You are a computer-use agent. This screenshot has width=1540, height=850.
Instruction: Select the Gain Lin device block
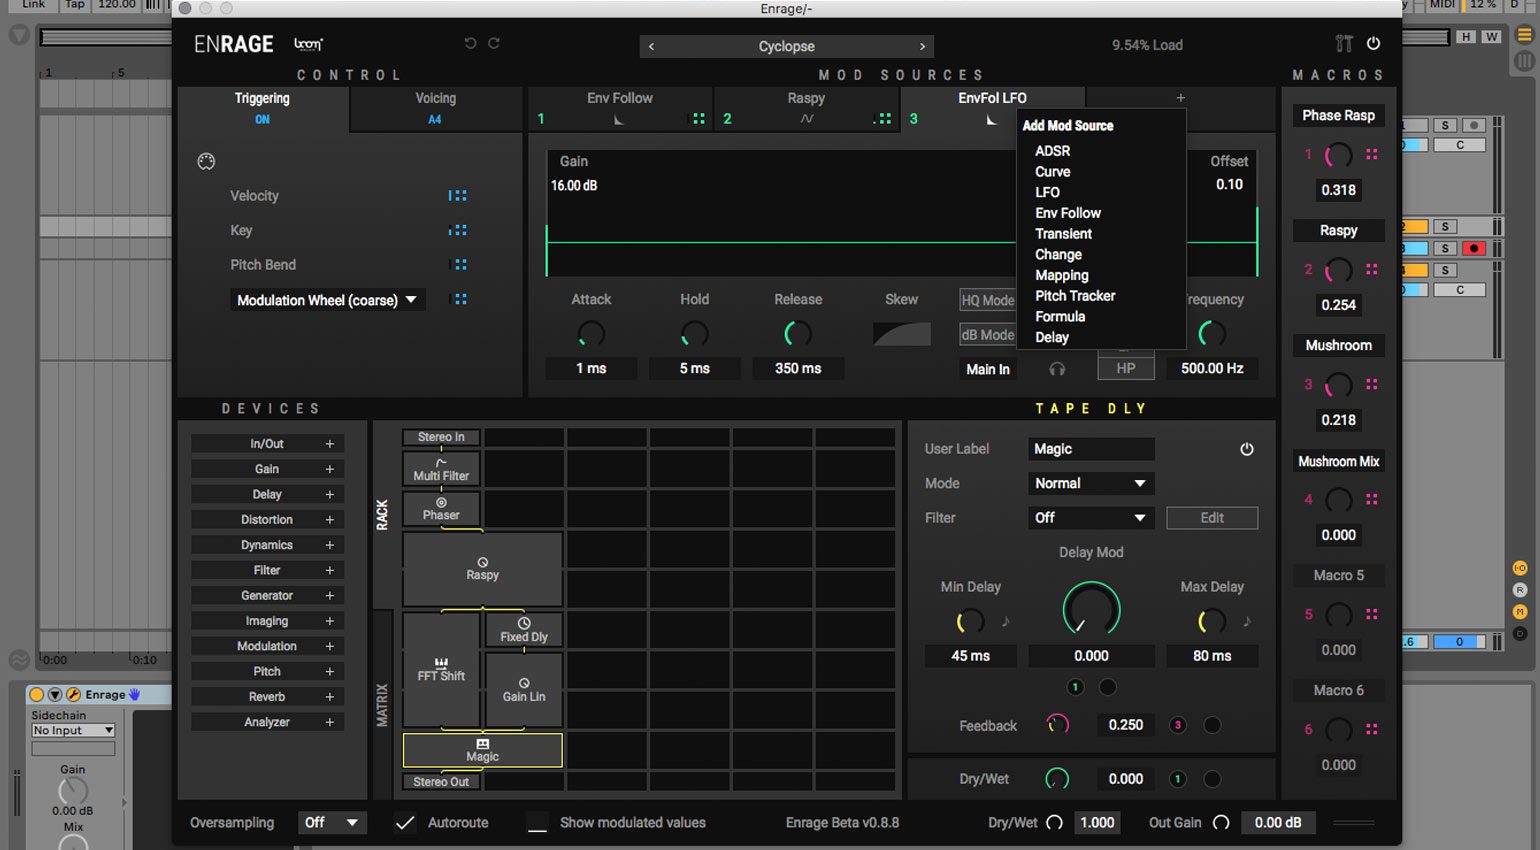pyautogui.click(x=524, y=690)
